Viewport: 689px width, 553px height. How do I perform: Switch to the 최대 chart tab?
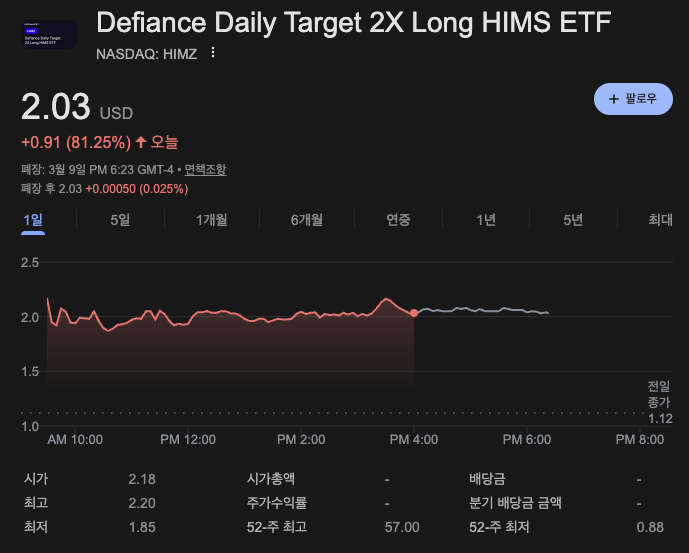[660, 219]
